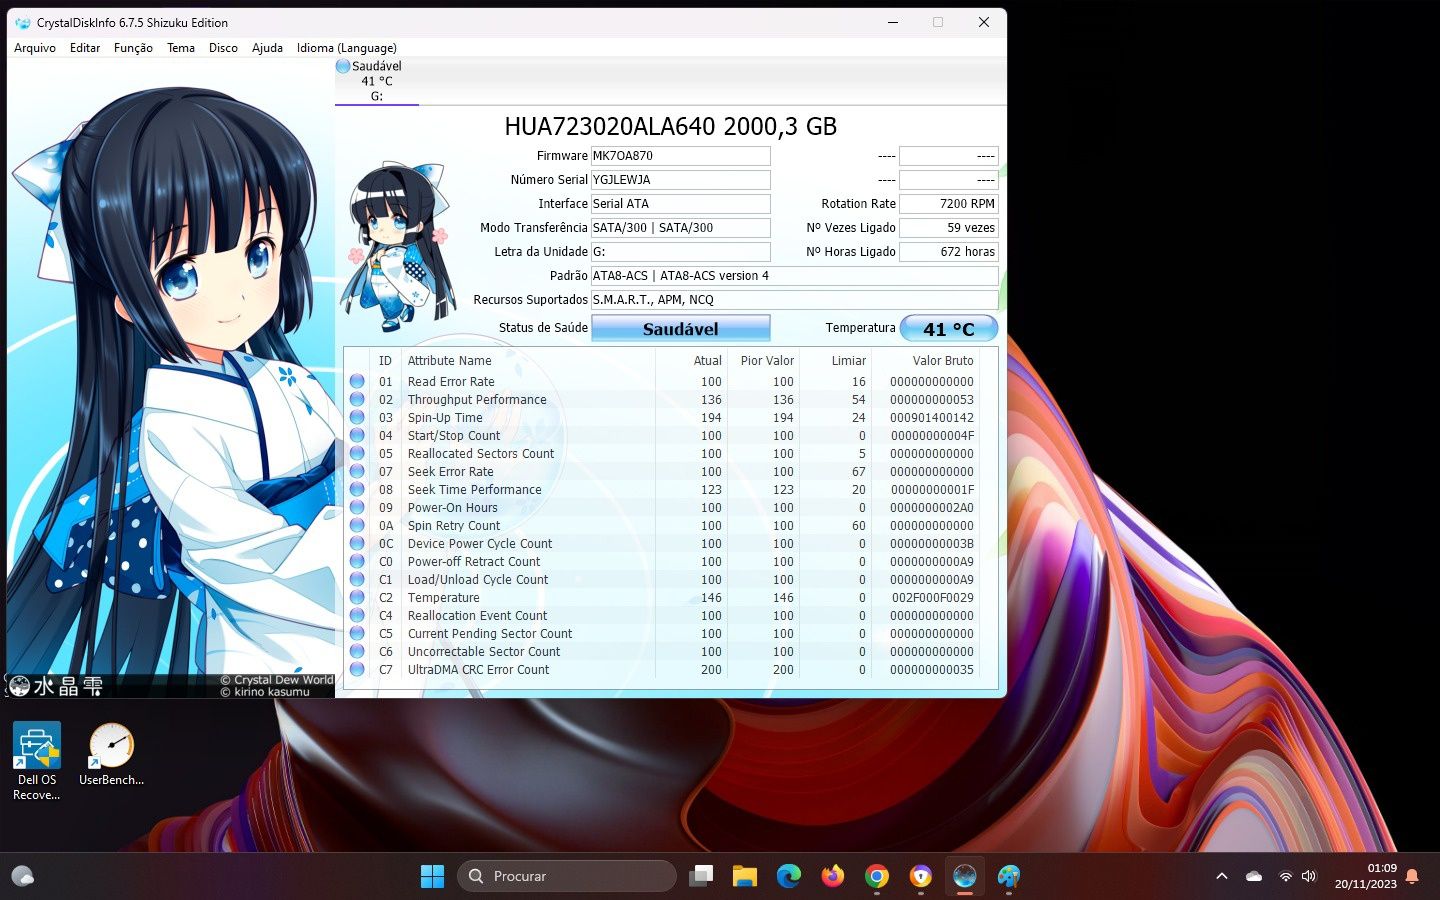Select the UserBenchmark desktop shortcut
This screenshot has height=900, width=1440.
tap(111, 754)
